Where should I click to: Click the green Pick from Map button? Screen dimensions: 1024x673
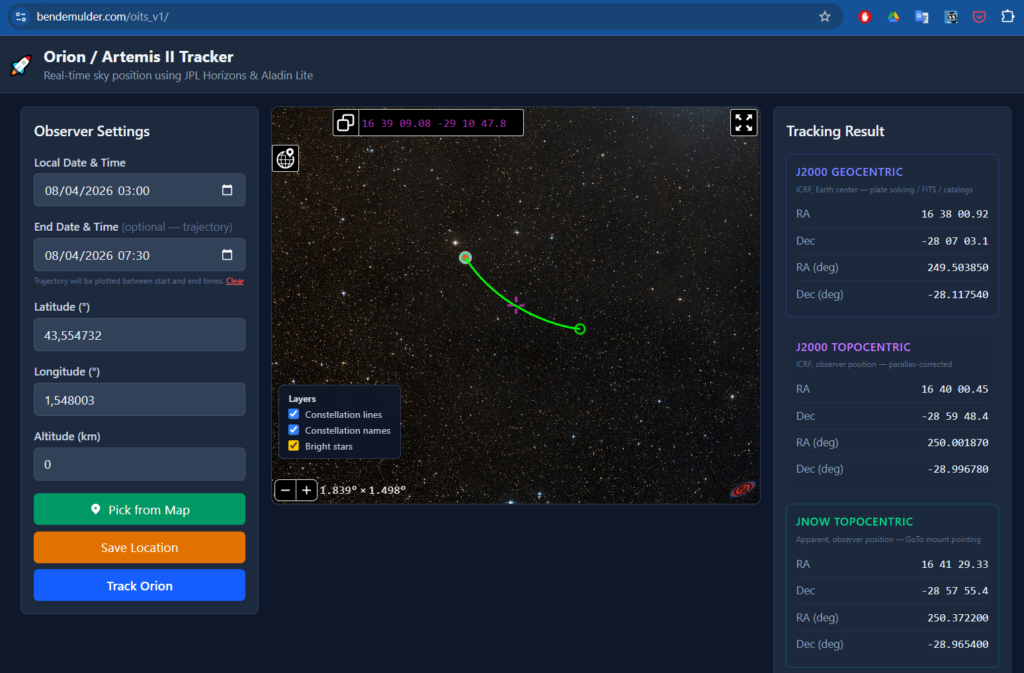coord(139,510)
